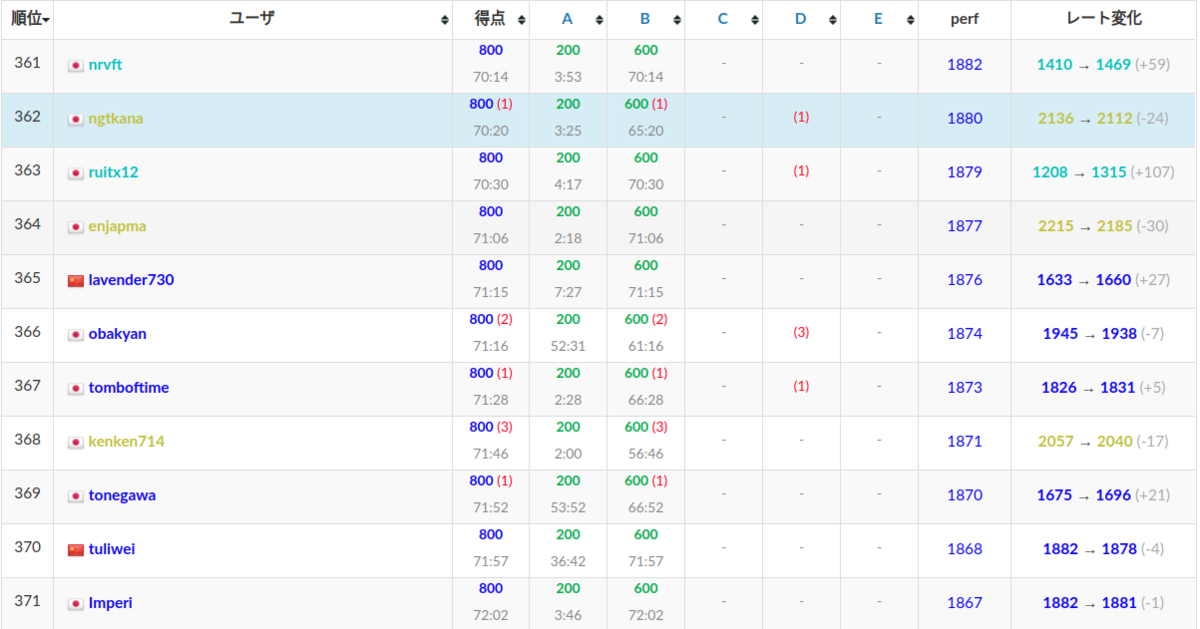Click perf value 1870 for tonegawa

(964, 496)
